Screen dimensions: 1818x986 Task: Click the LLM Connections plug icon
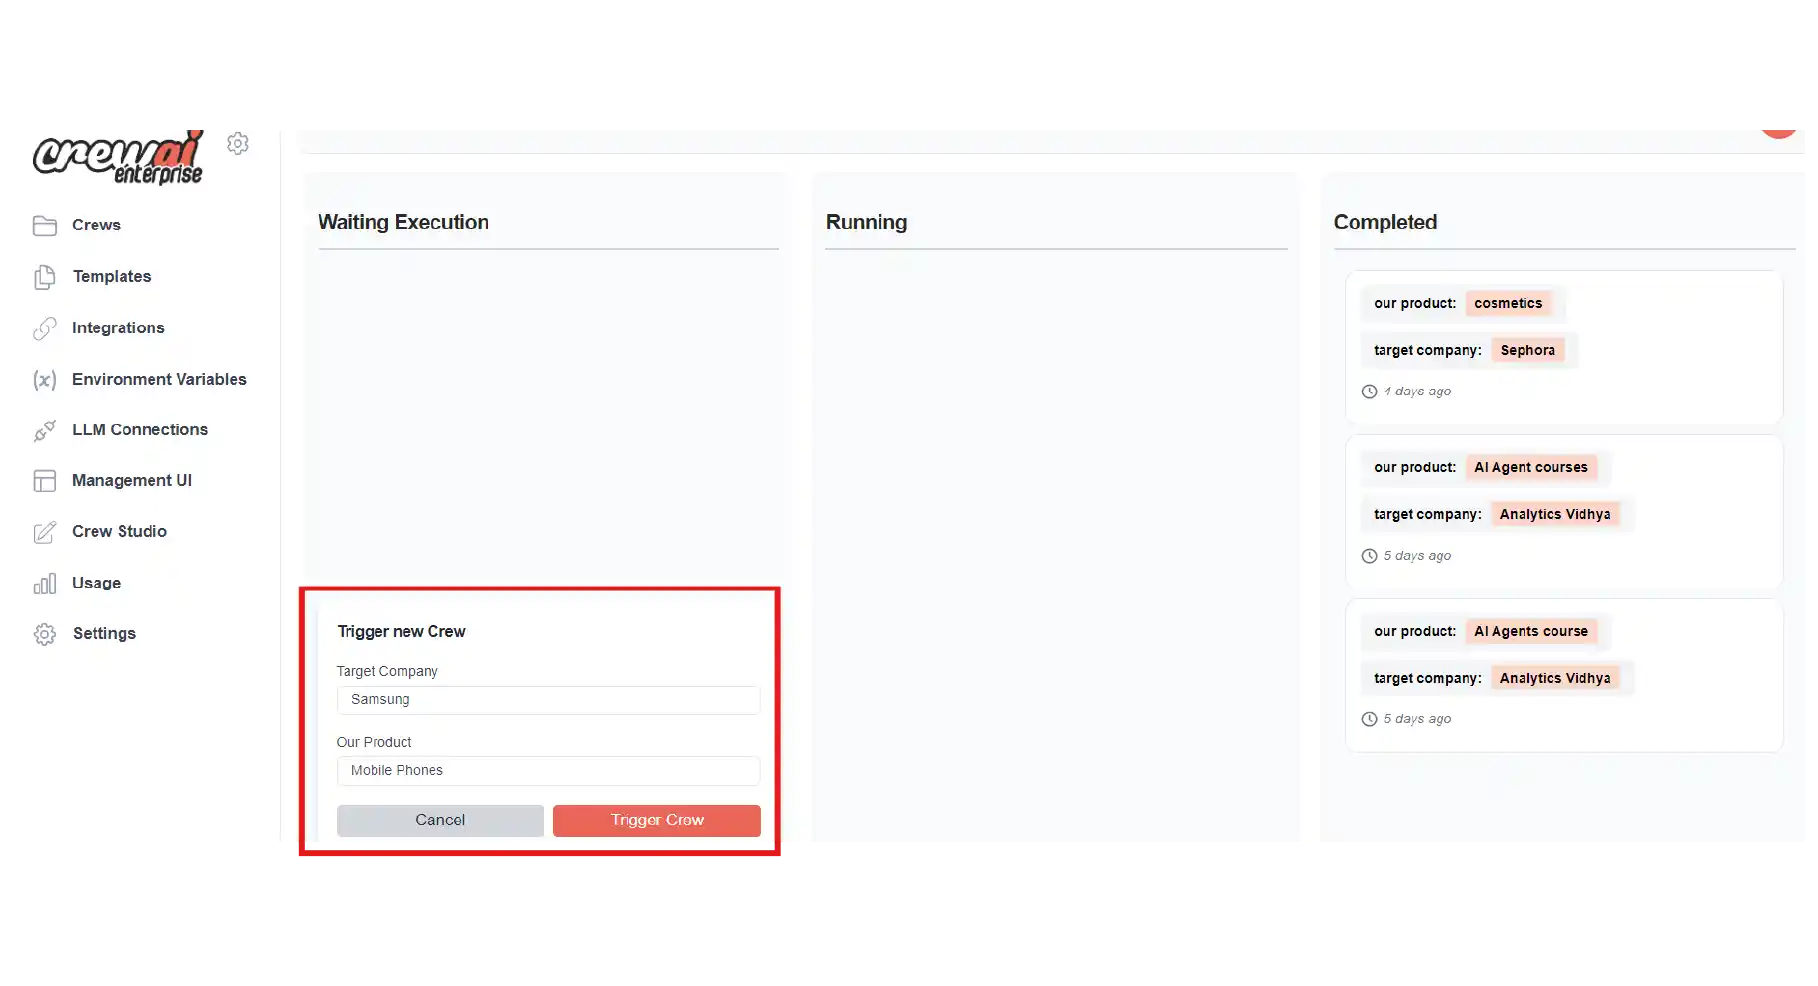(45, 430)
